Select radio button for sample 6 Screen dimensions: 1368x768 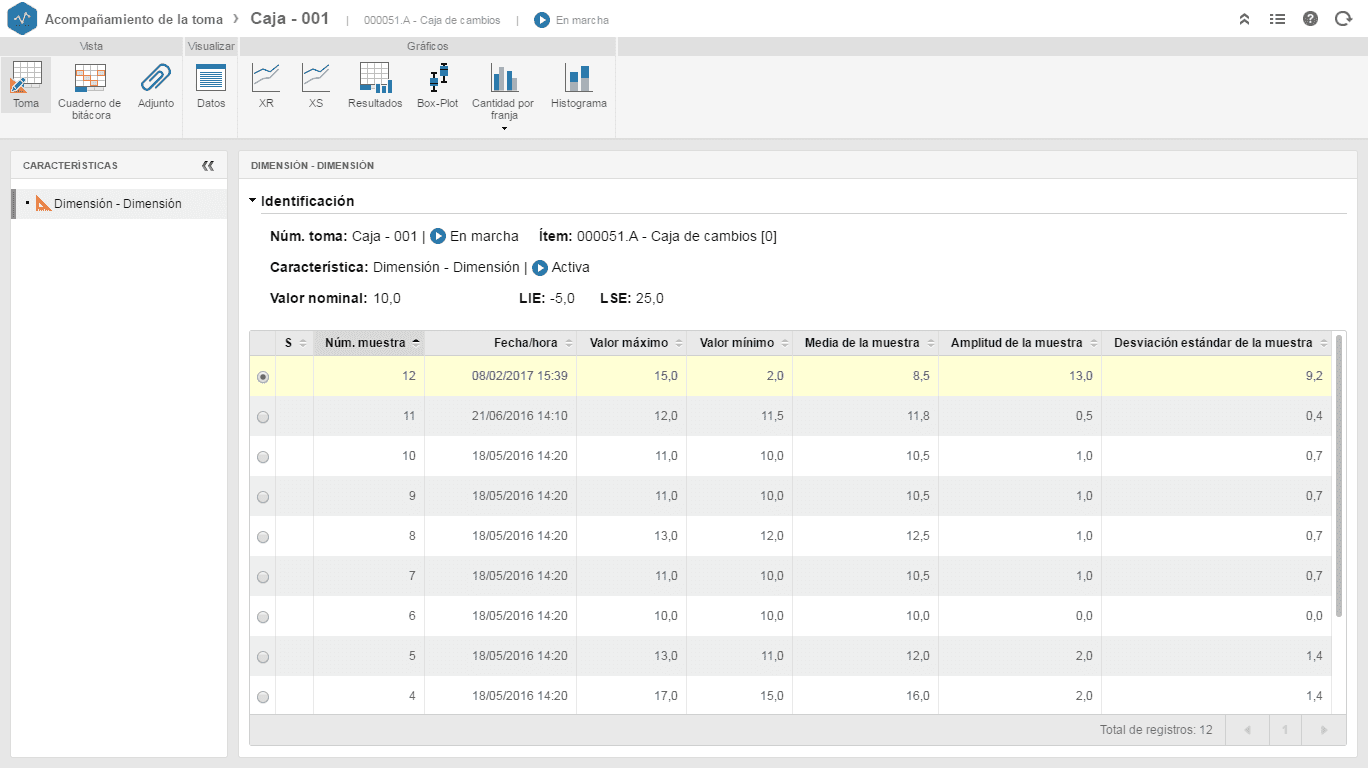click(263, 617)
